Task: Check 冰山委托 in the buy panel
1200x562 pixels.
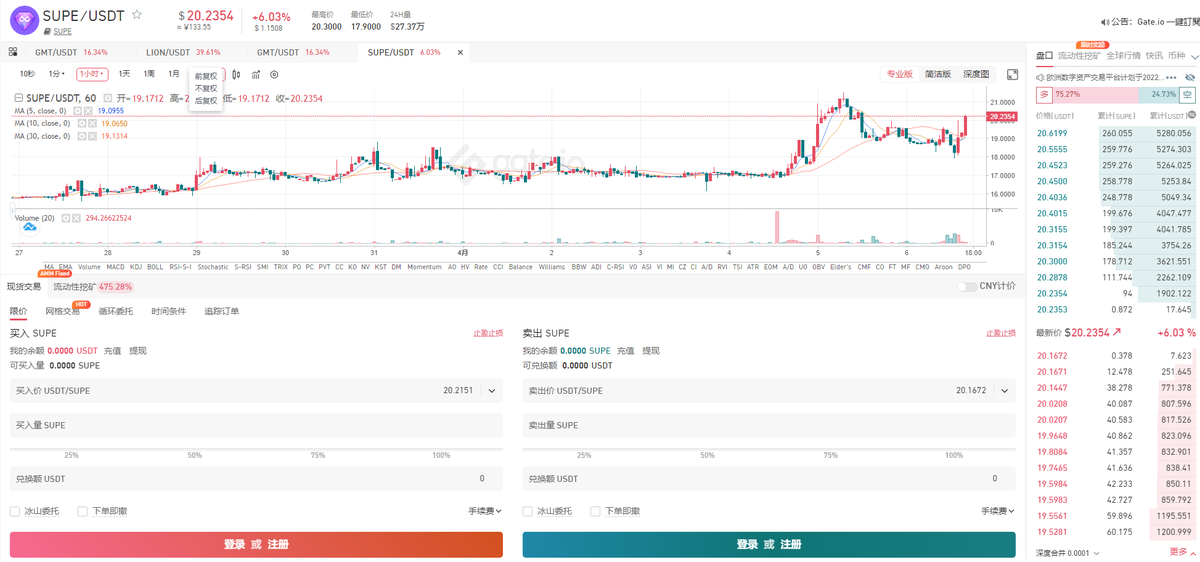Action: 15,511
